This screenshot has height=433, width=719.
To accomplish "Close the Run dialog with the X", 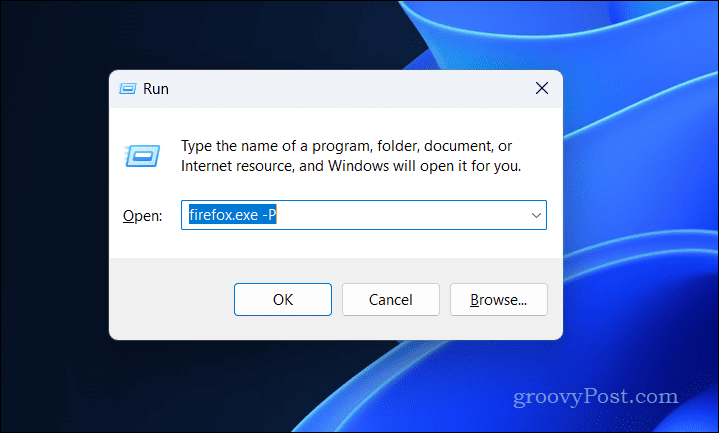I will coord(542,88).
